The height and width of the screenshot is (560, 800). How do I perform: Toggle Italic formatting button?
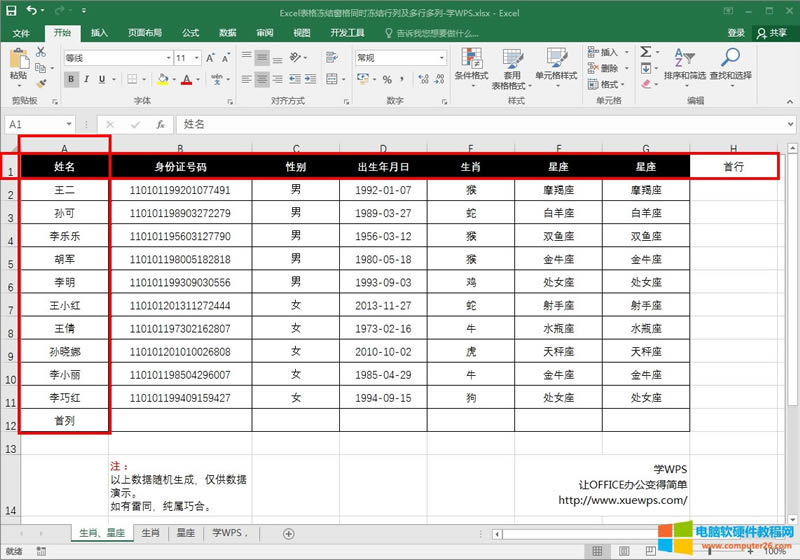tap(86, 79)
